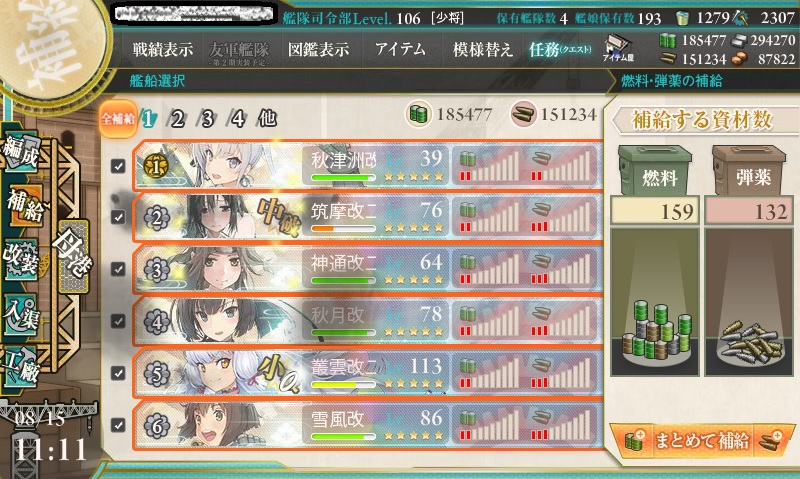Viewport: 800px width, 479px height.
Task: Toggle the checkbox beside 雪風改
Action: pyautogui.click(x=118, y=424)
